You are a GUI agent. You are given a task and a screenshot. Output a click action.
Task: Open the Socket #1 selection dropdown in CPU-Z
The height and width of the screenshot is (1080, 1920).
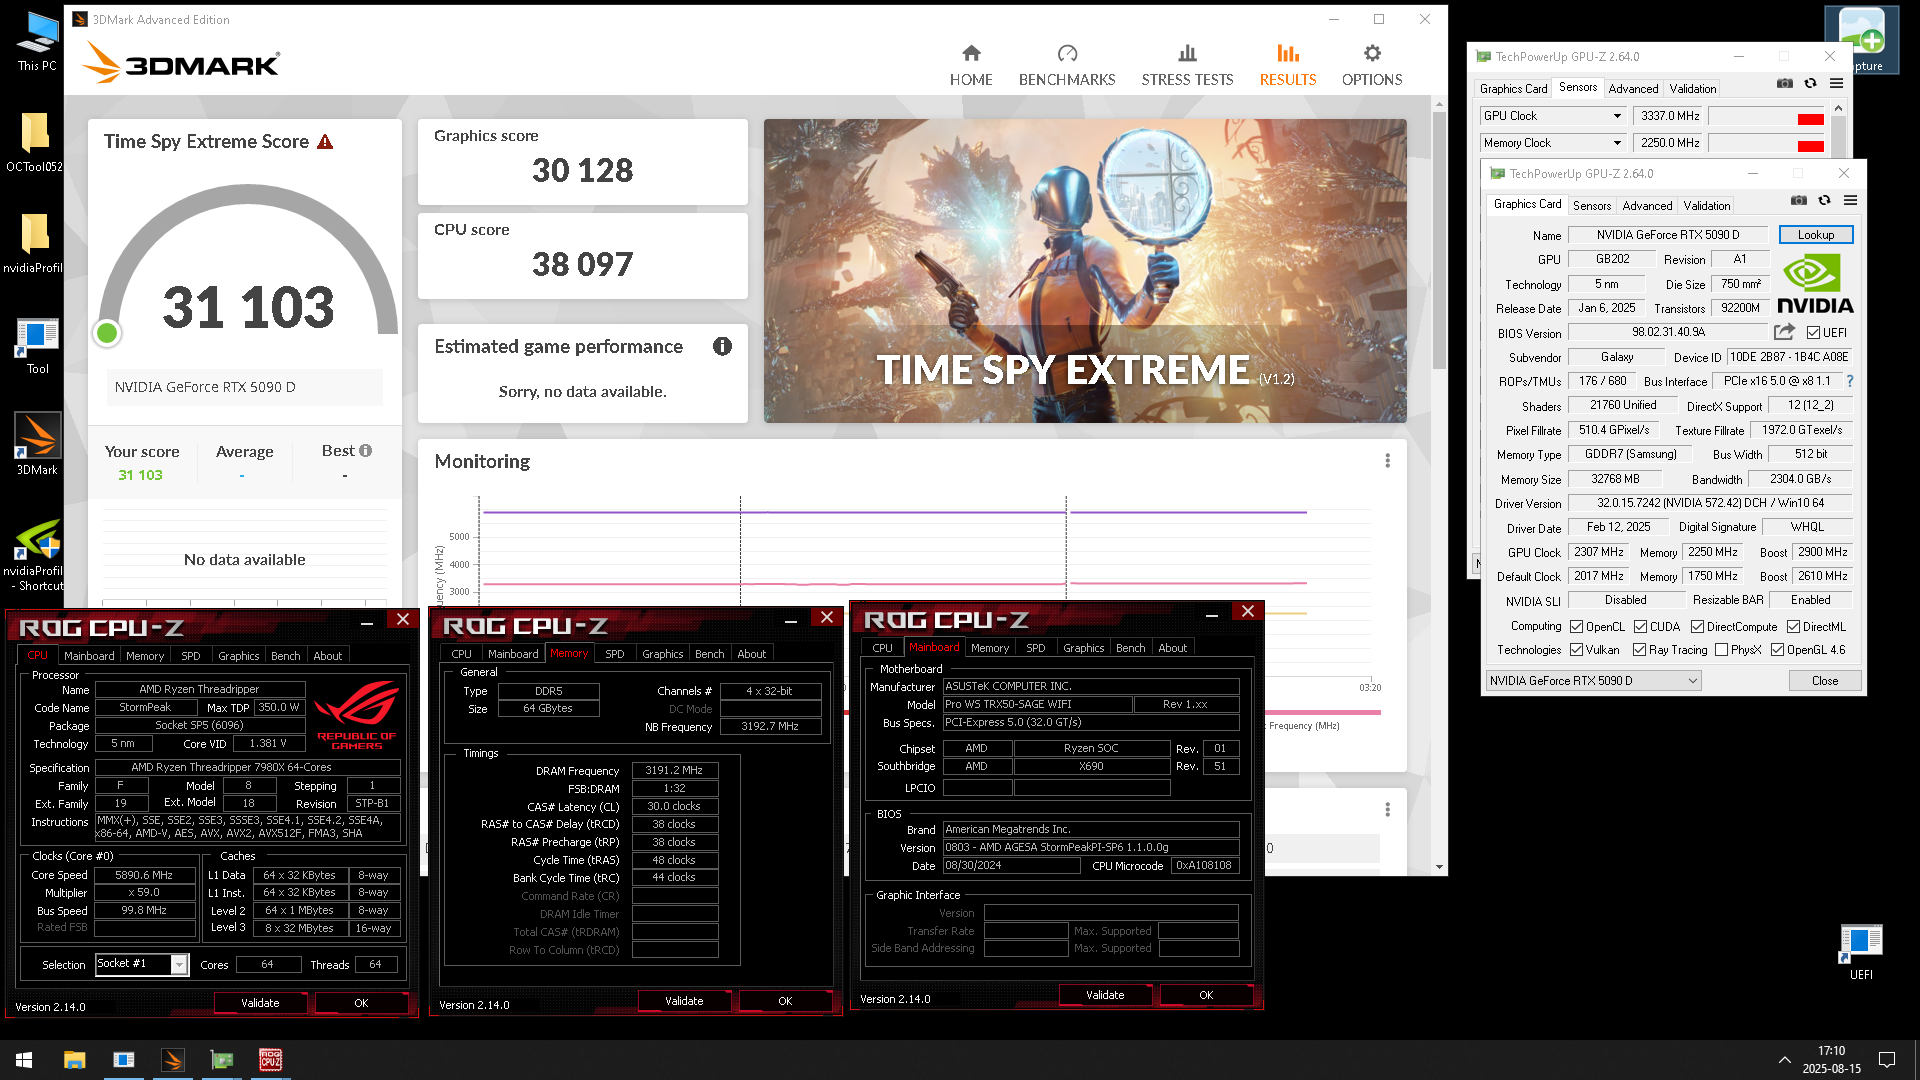[x=179, y=964]
